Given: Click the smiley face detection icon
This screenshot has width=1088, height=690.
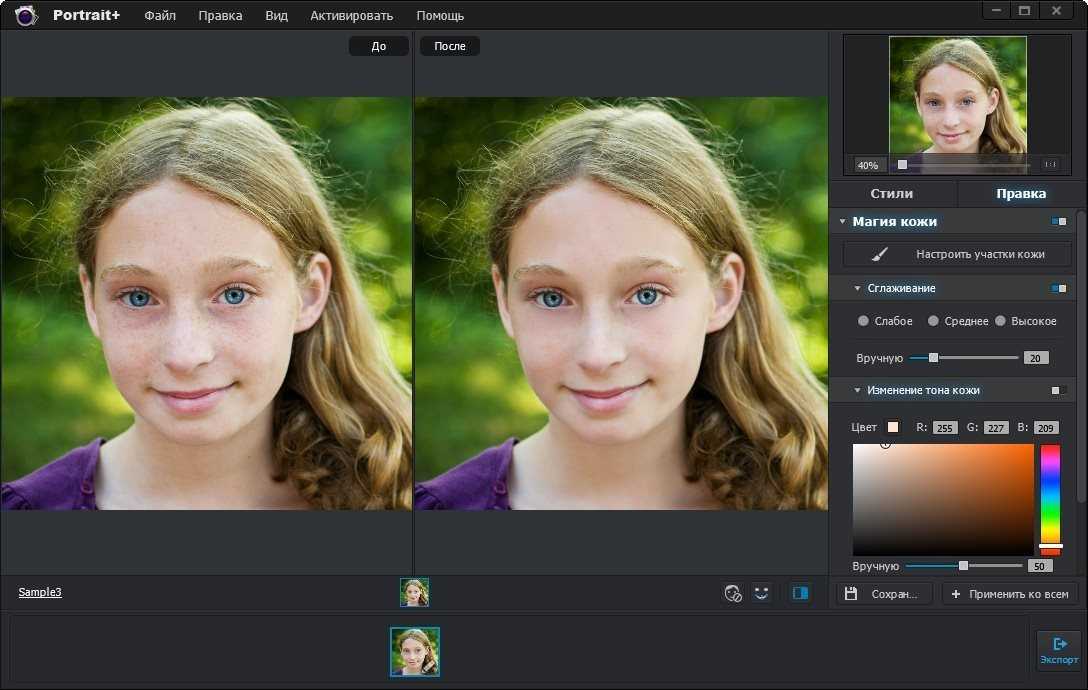Looking at the screenshot, I should point(761,594).
